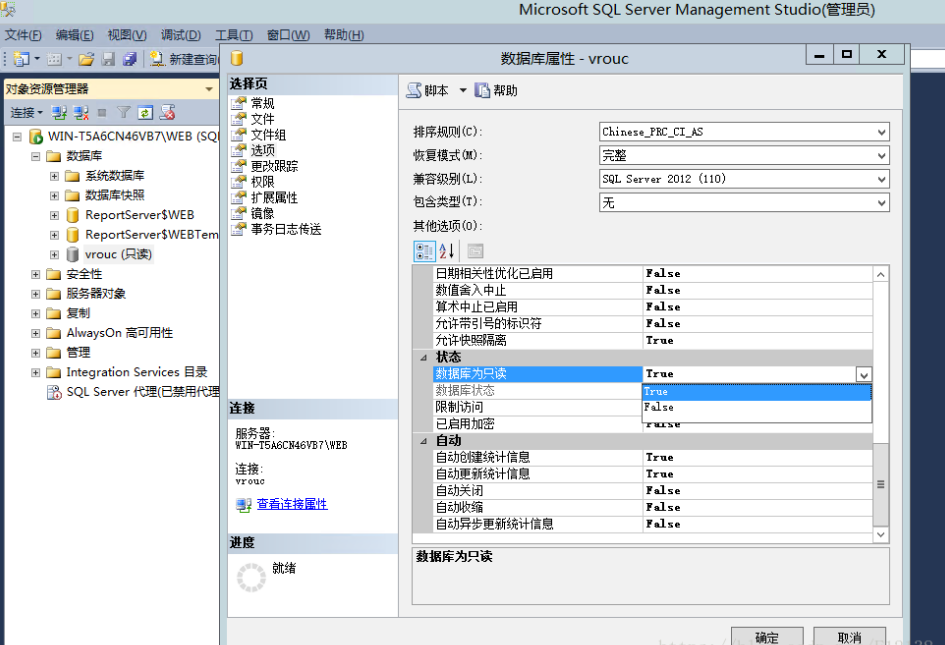Click the Open File folder icon in toolbar

tap(86, 58)
